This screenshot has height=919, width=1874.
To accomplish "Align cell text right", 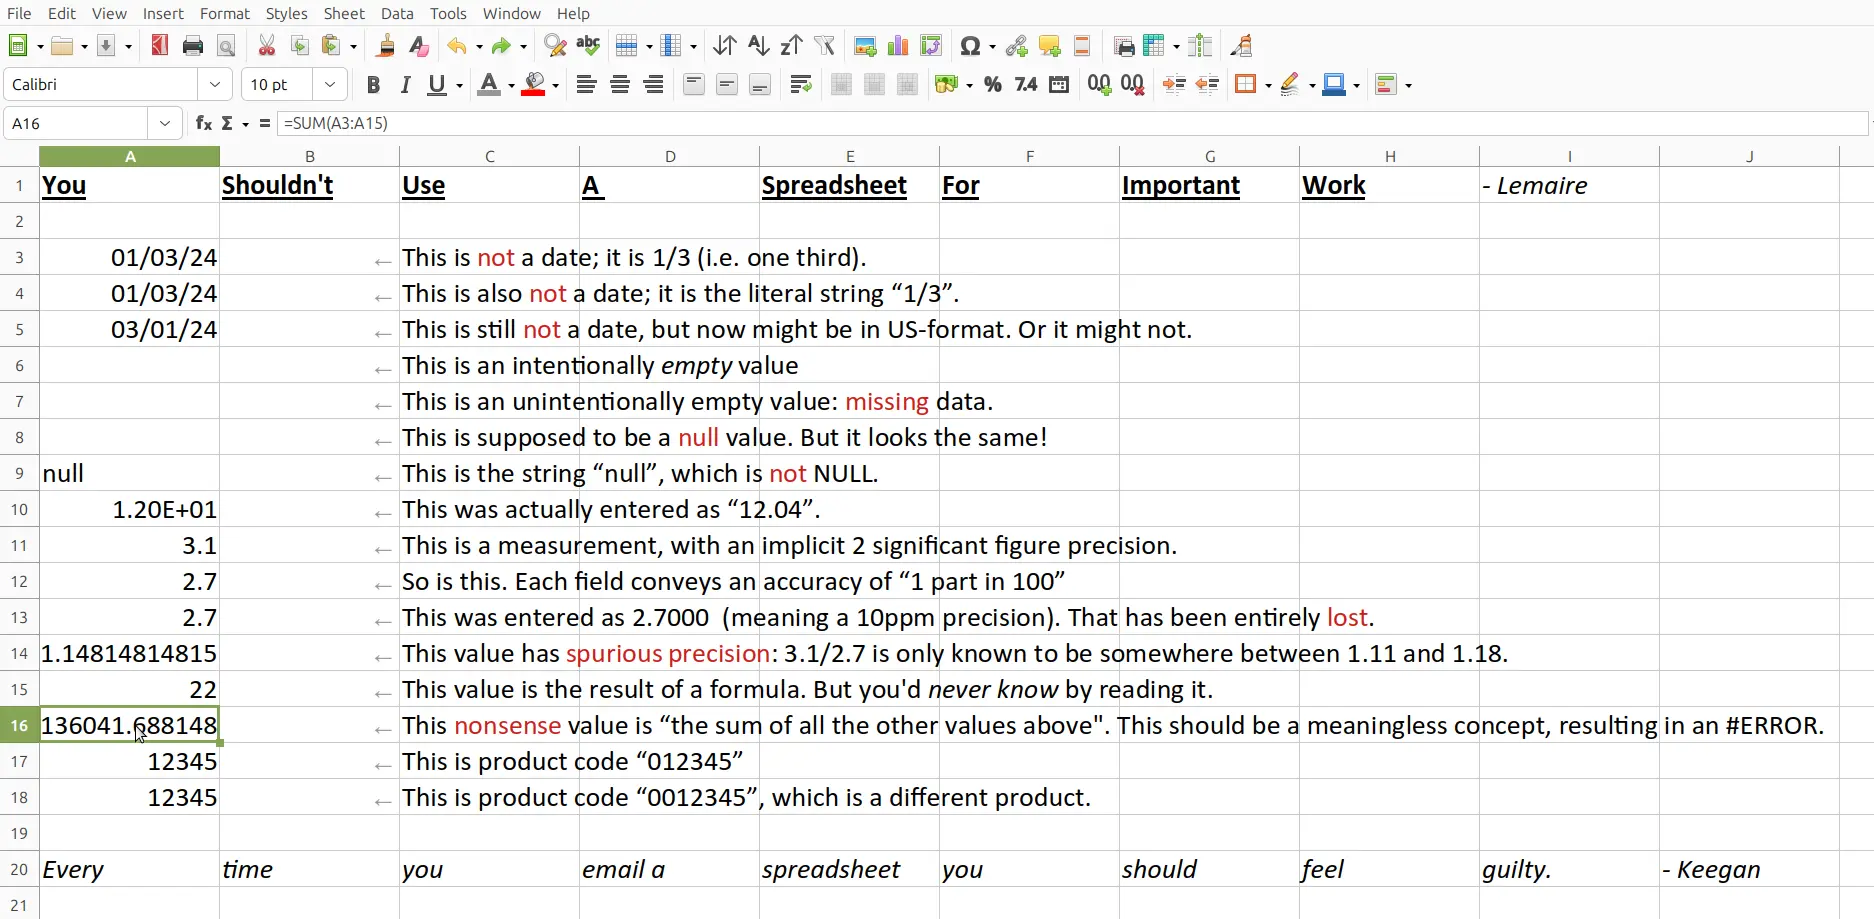I will [x=653, y=85].
